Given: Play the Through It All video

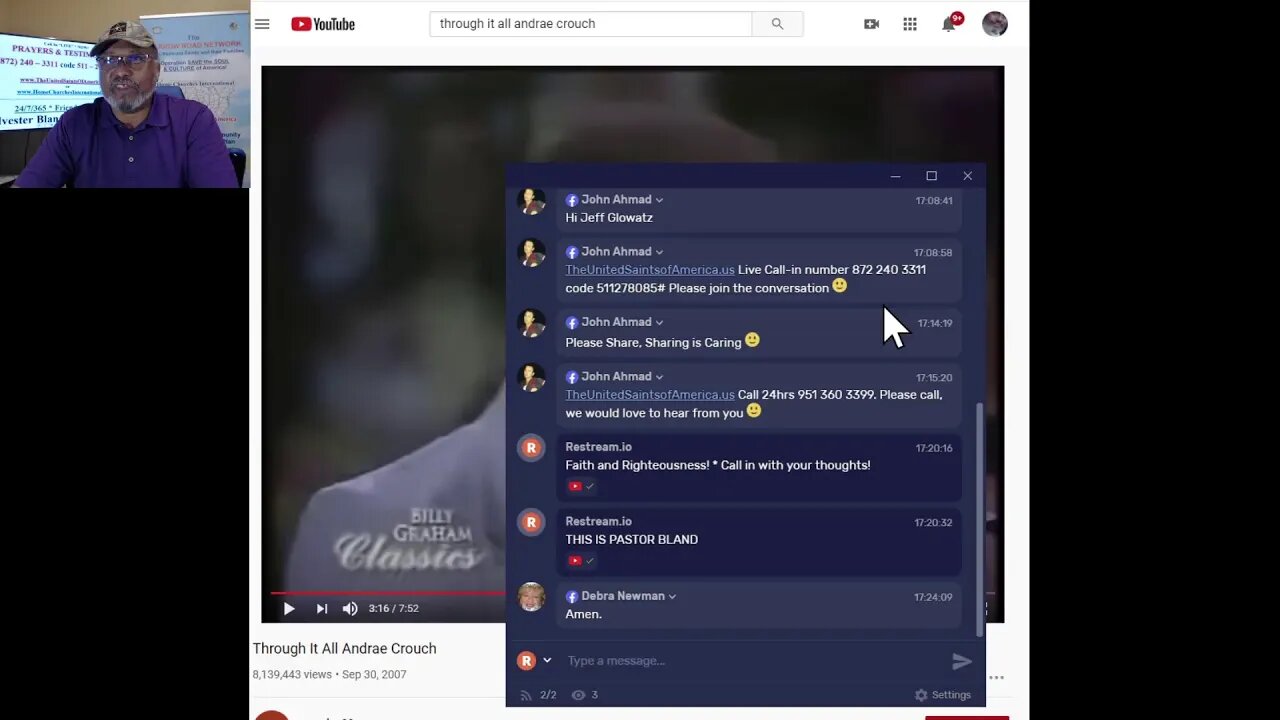Looking at the screenshot, I should [x=289, y=608].
